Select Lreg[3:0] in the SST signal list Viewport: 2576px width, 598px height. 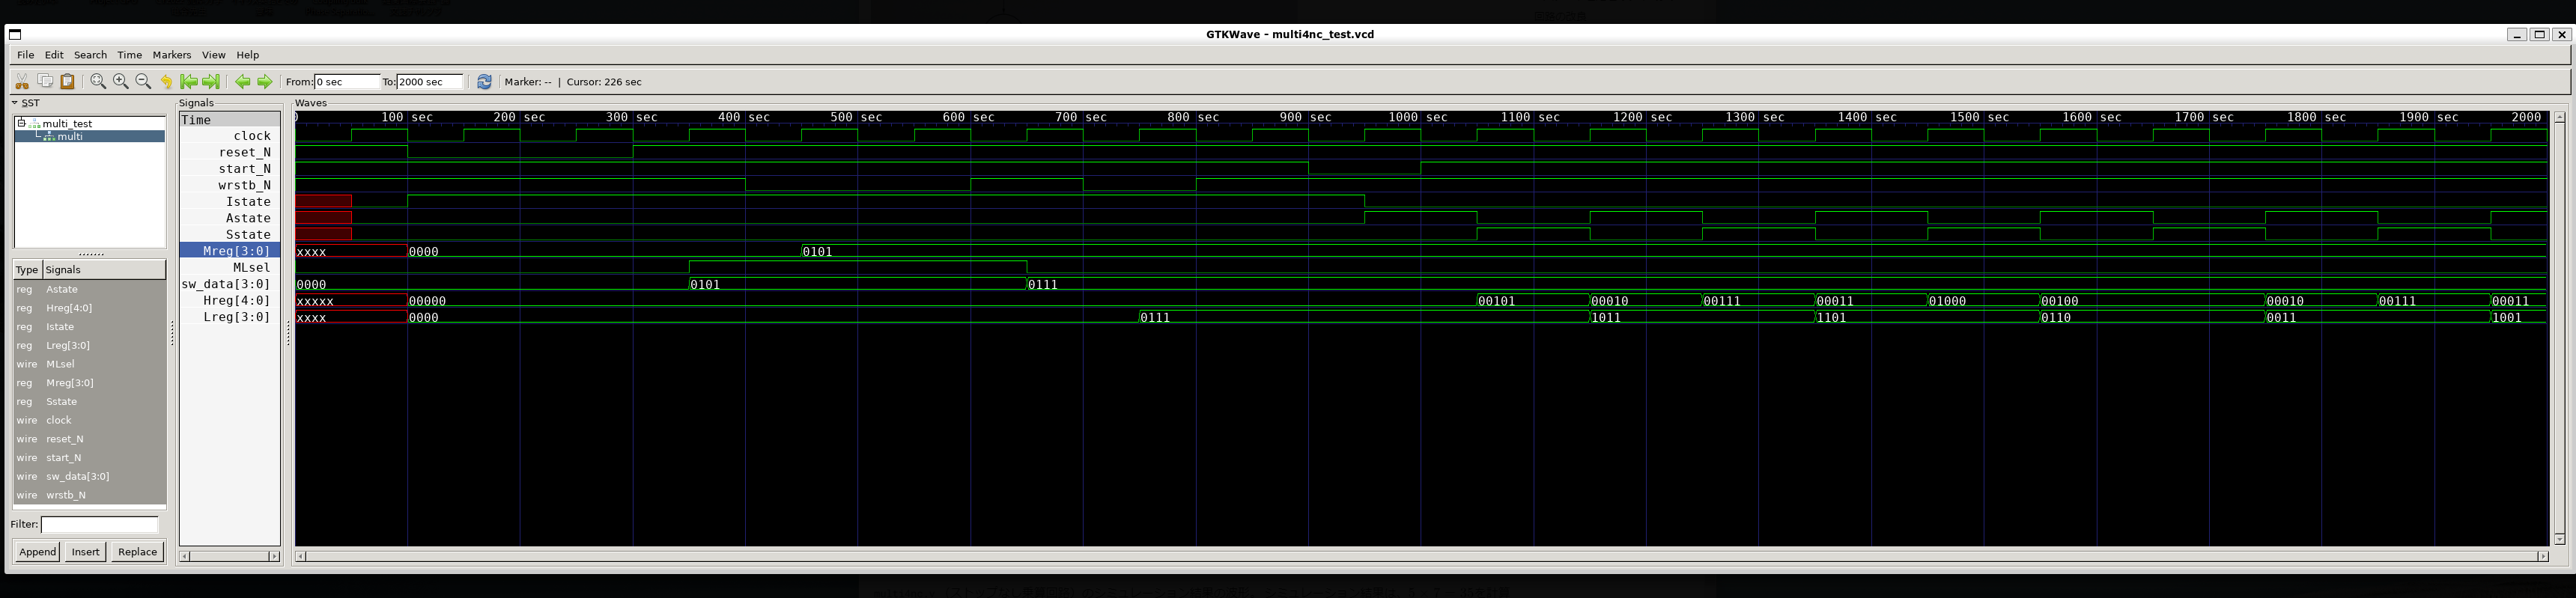89,345
